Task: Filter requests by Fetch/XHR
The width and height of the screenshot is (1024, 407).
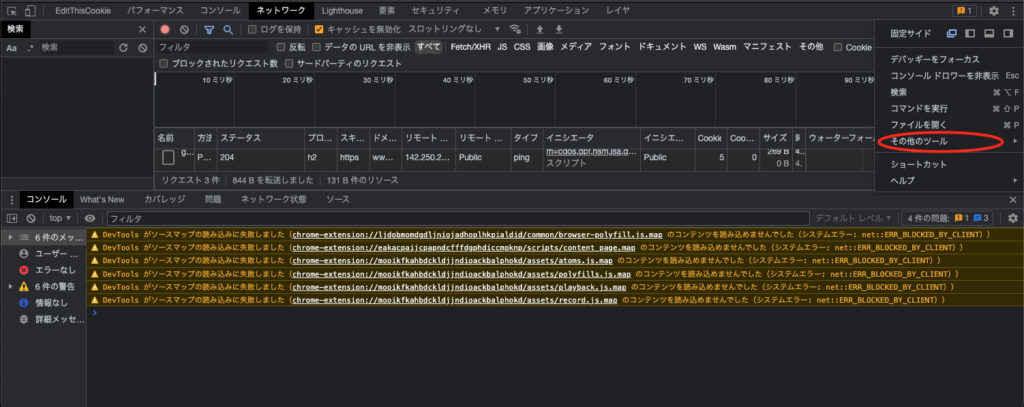Action: click(x=470, y=47)
